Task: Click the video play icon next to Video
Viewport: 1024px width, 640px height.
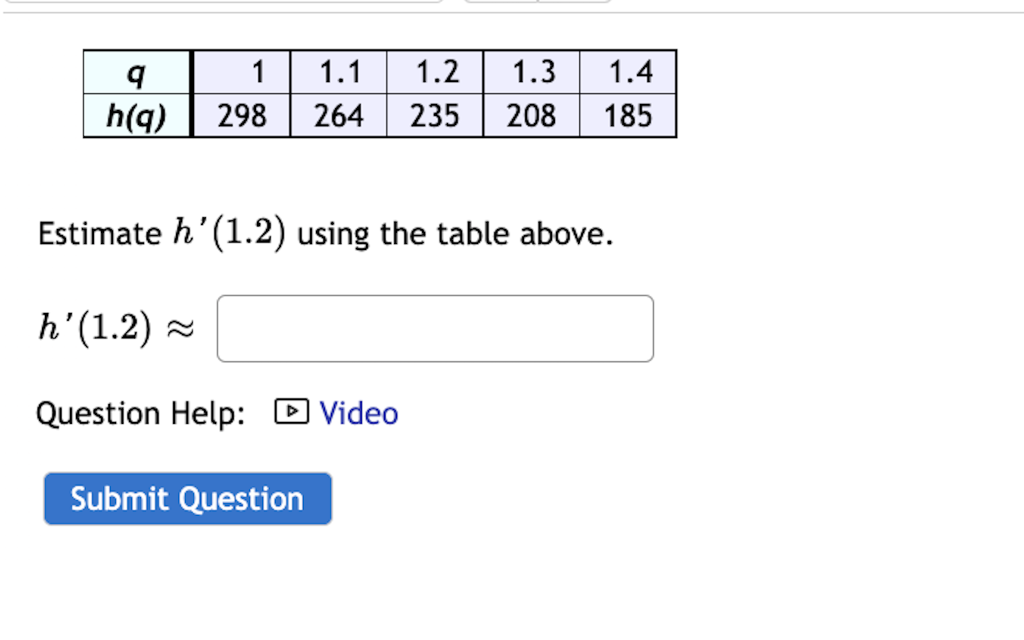Action: click(290, 412)
